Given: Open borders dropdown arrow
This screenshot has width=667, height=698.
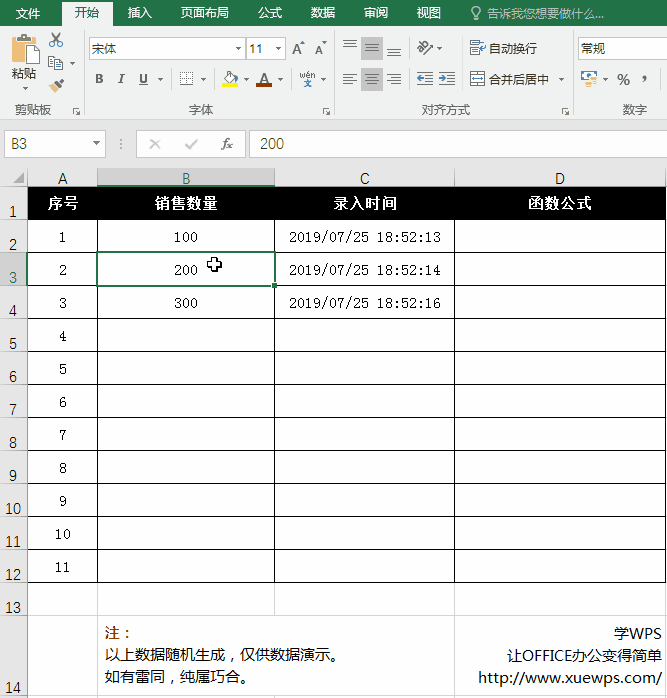Looking at the screenshot, I should [203, 80].
